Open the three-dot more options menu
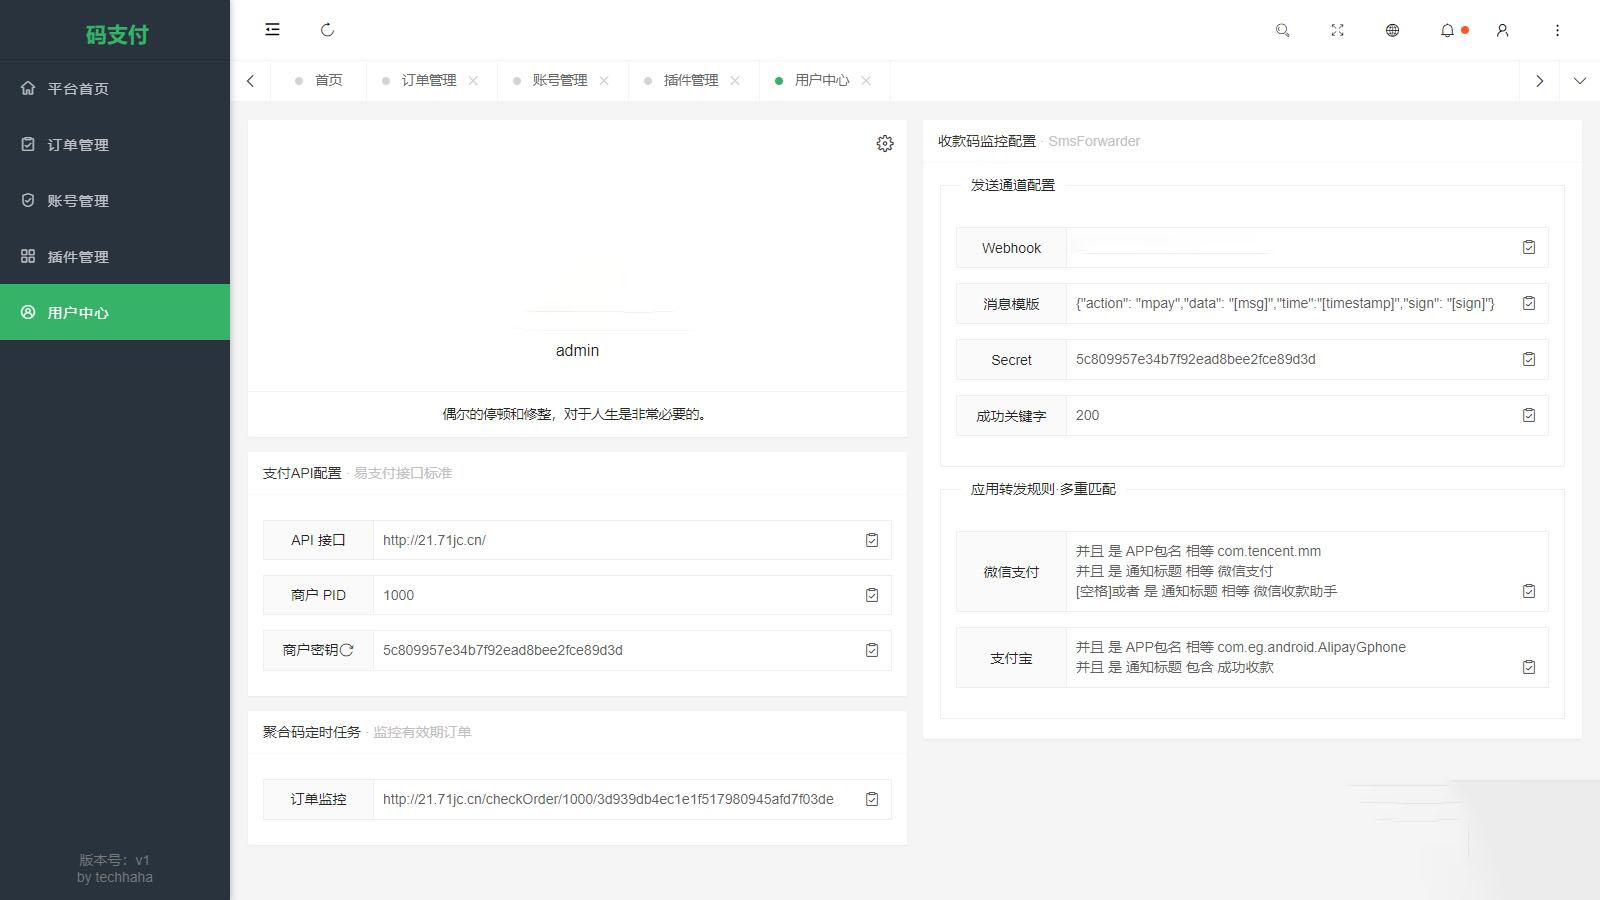1600x900 pixels. pos(1557,30)
